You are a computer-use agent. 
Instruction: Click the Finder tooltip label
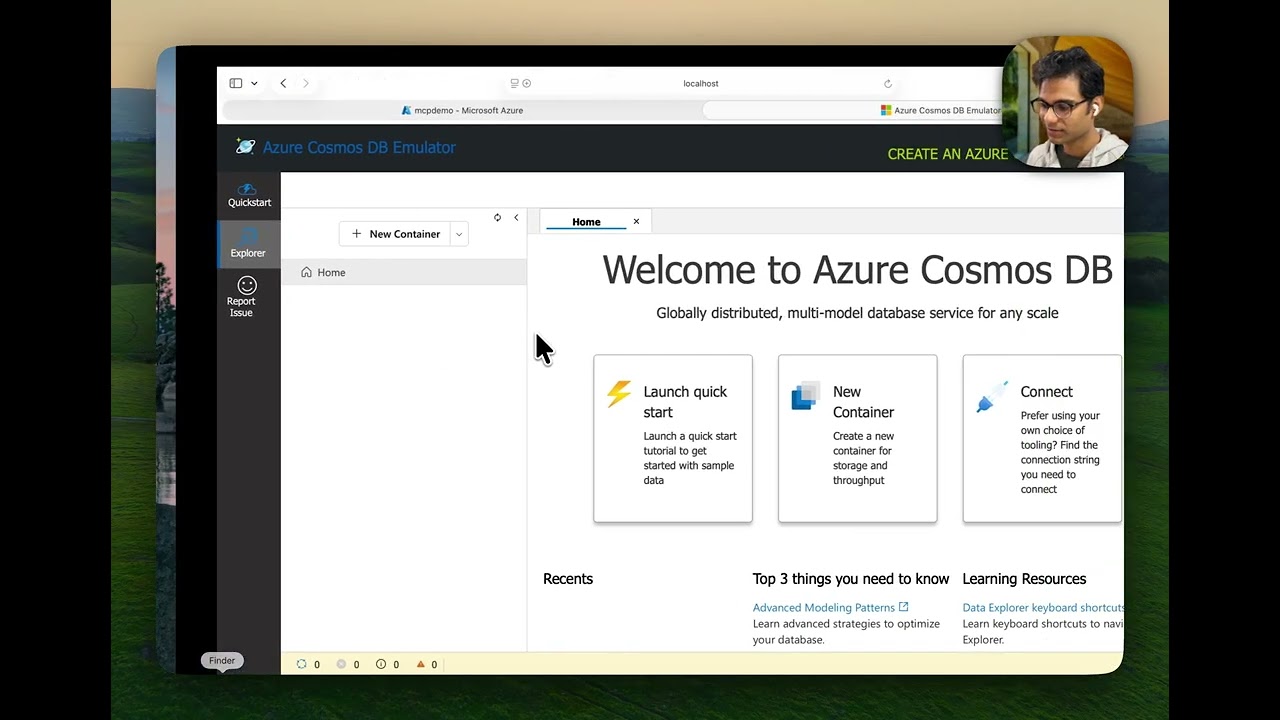click(x=222, y=661)
